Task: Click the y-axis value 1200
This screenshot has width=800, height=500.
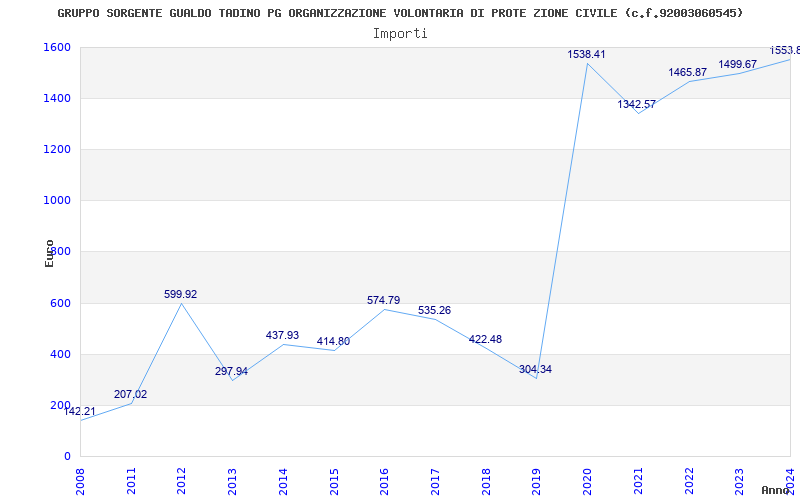Action: [57, 149]
